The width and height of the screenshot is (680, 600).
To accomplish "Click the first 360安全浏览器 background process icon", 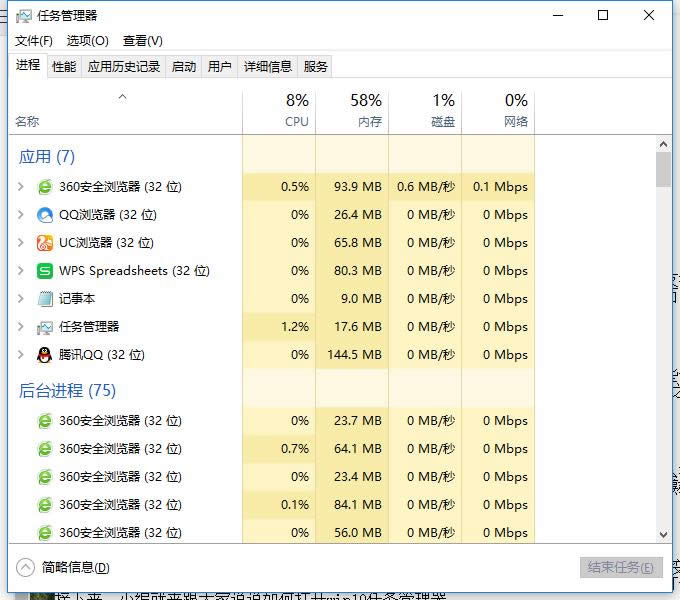I will coord(45,421).
